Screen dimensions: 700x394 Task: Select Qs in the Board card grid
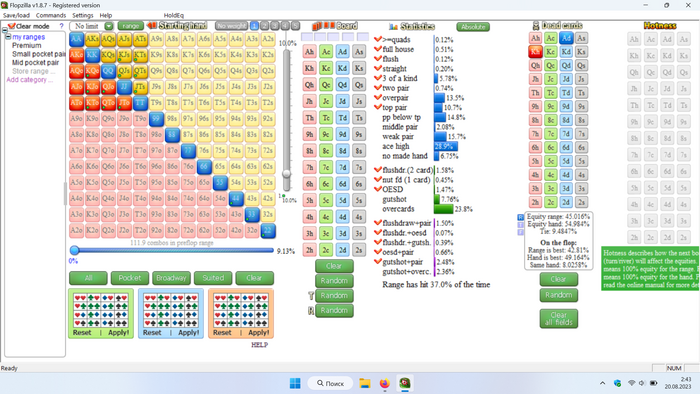(359, 84)
